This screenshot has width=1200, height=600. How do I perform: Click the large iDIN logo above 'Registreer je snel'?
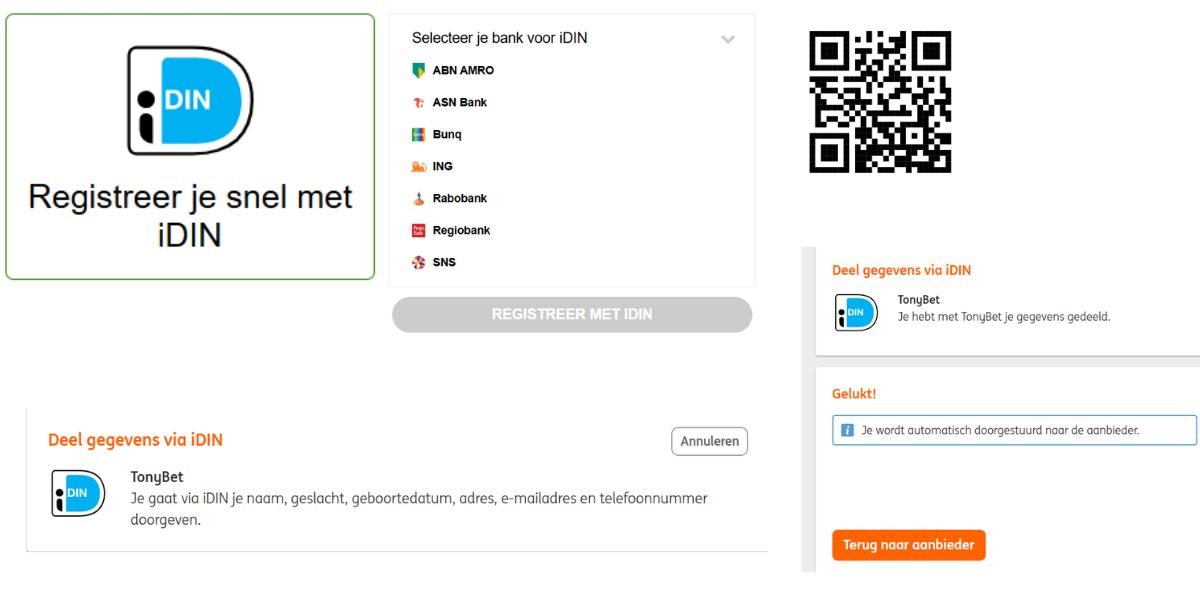pos(188,98)
